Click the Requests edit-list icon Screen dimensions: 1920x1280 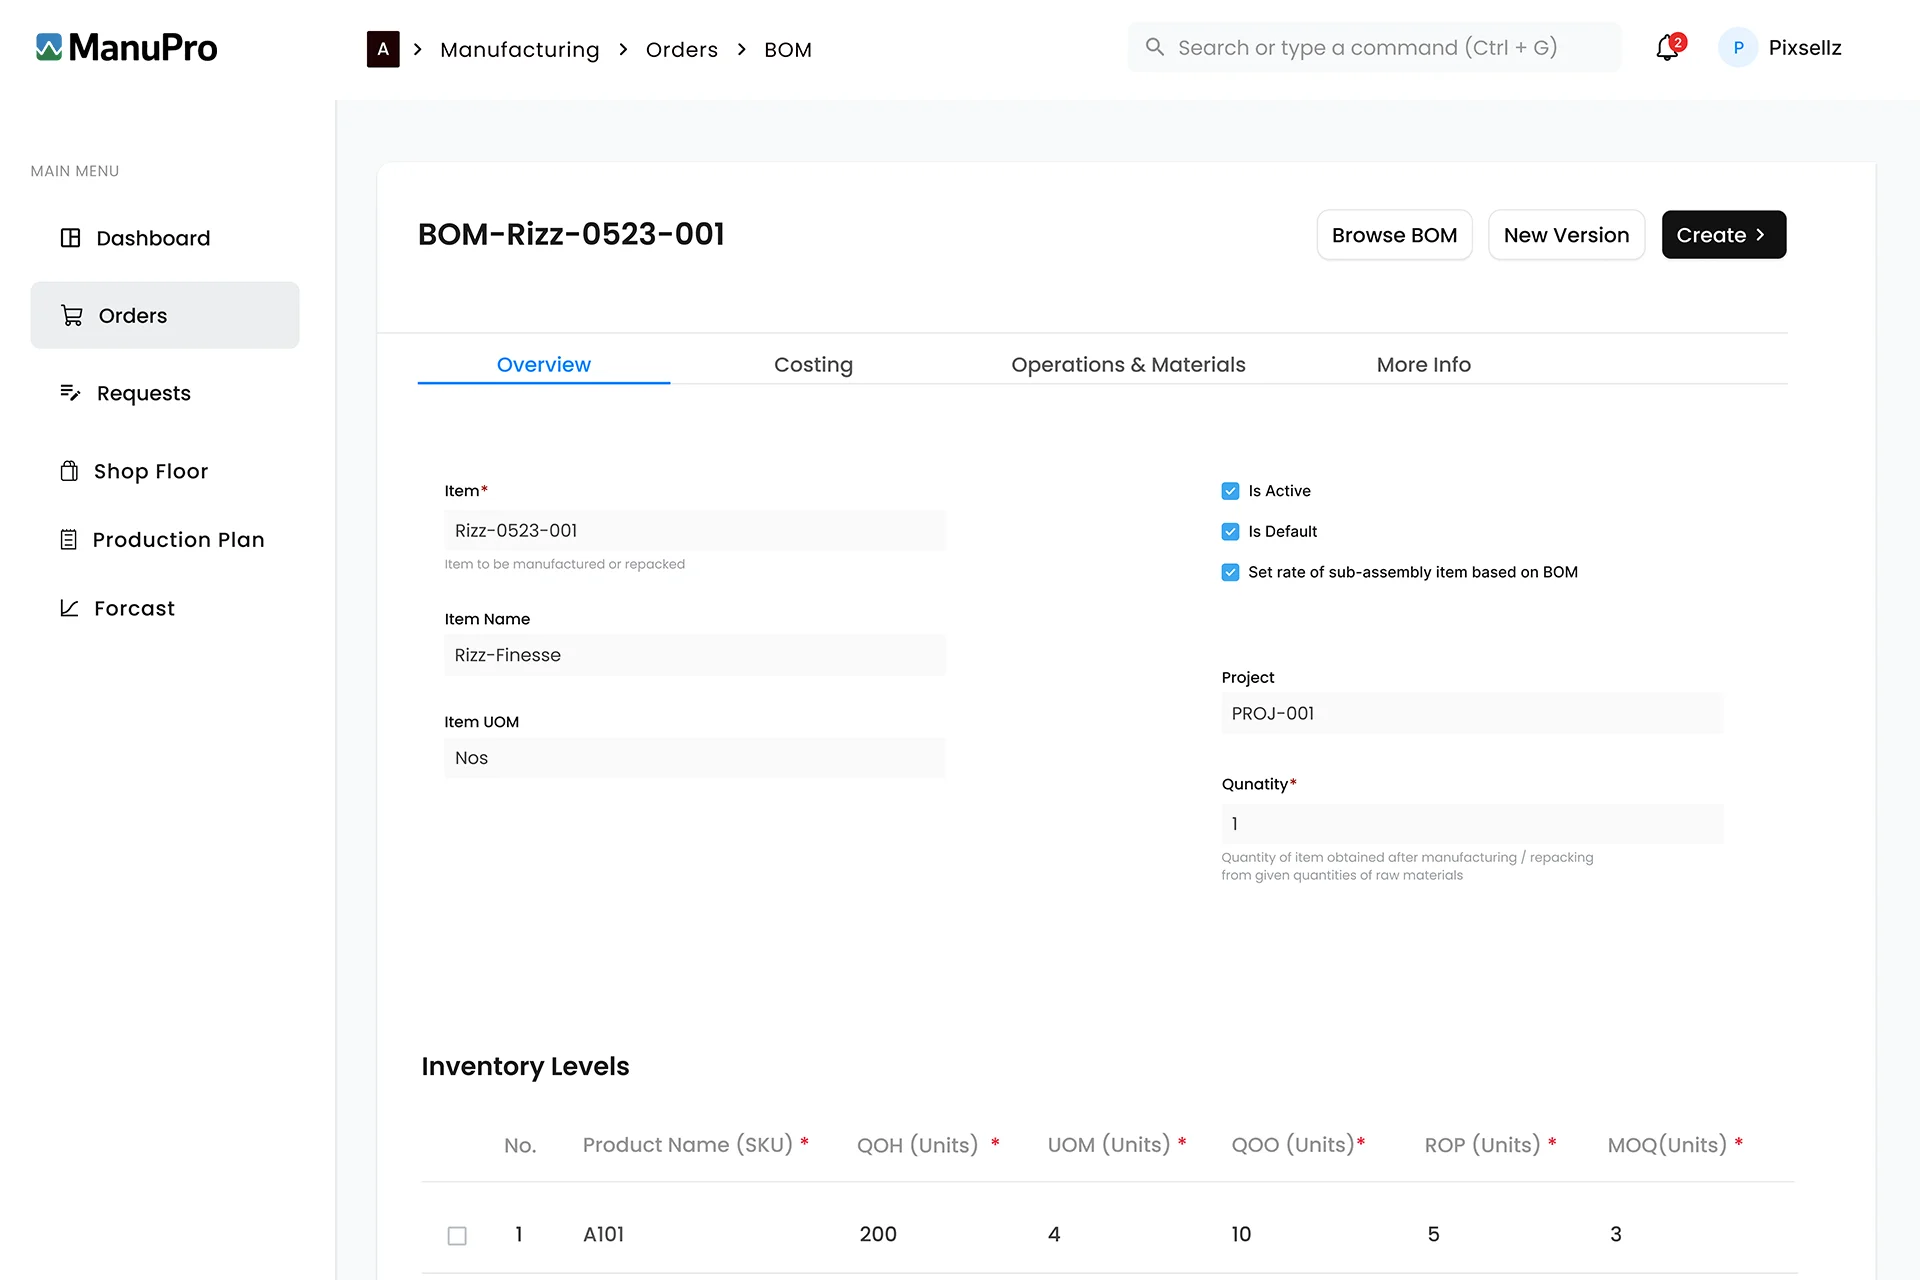pos(70,393)
